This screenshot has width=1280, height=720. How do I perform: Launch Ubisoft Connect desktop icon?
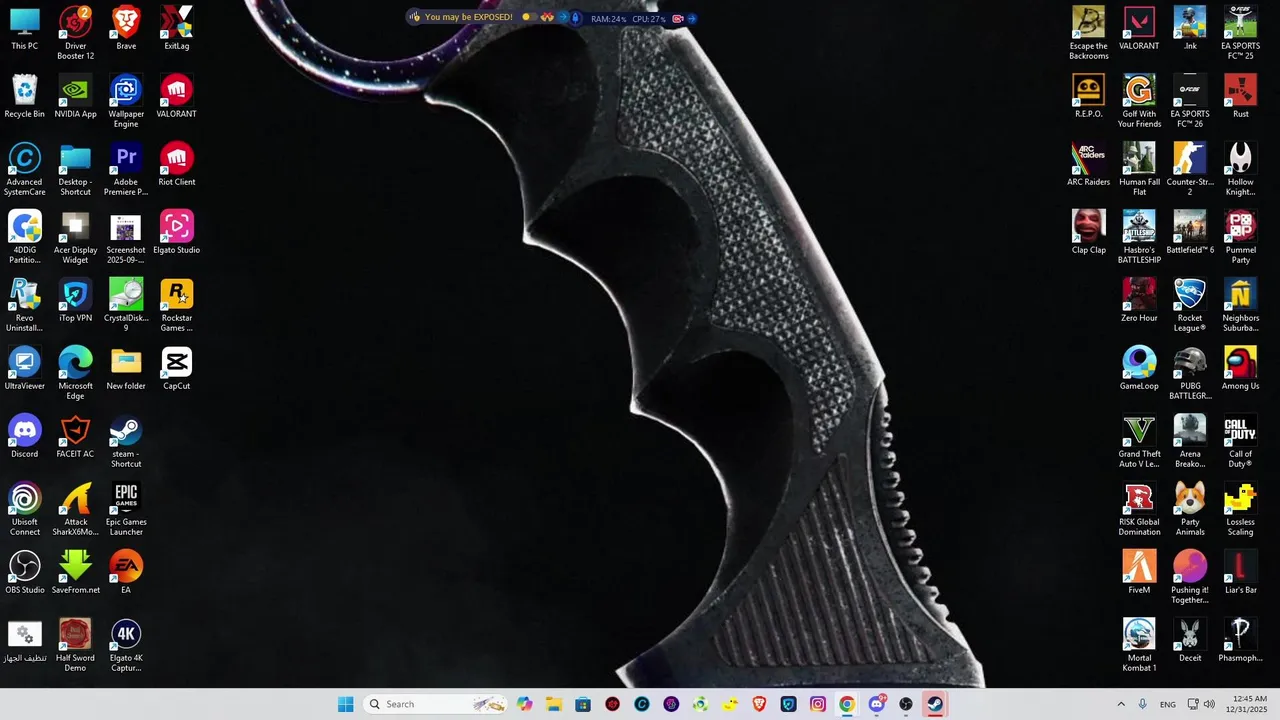tap(25, 509)
